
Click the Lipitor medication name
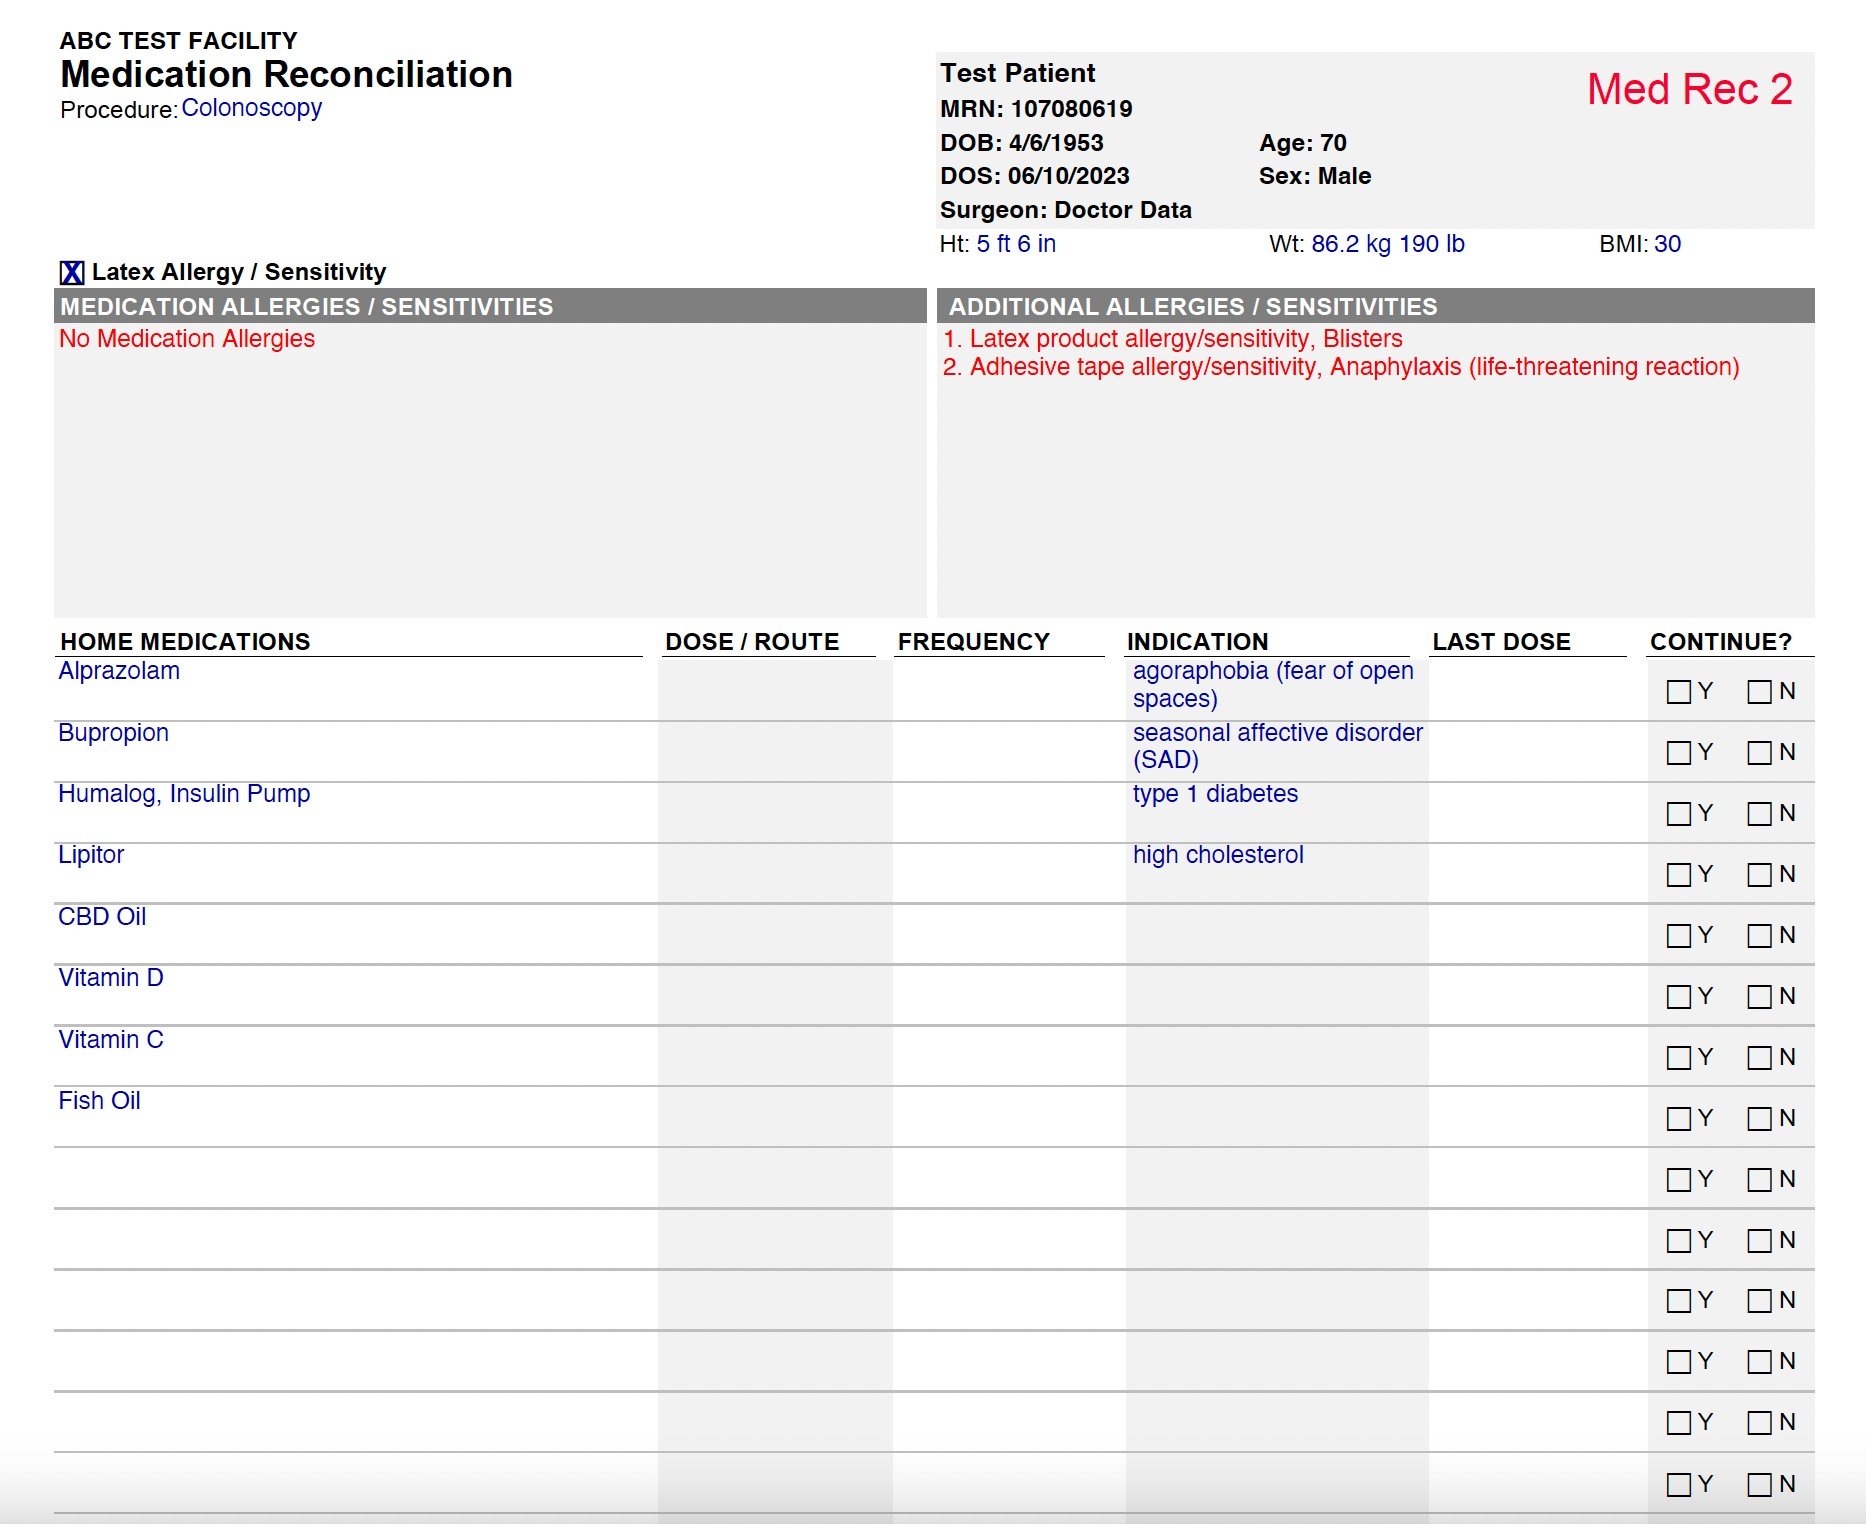point(91,855)
